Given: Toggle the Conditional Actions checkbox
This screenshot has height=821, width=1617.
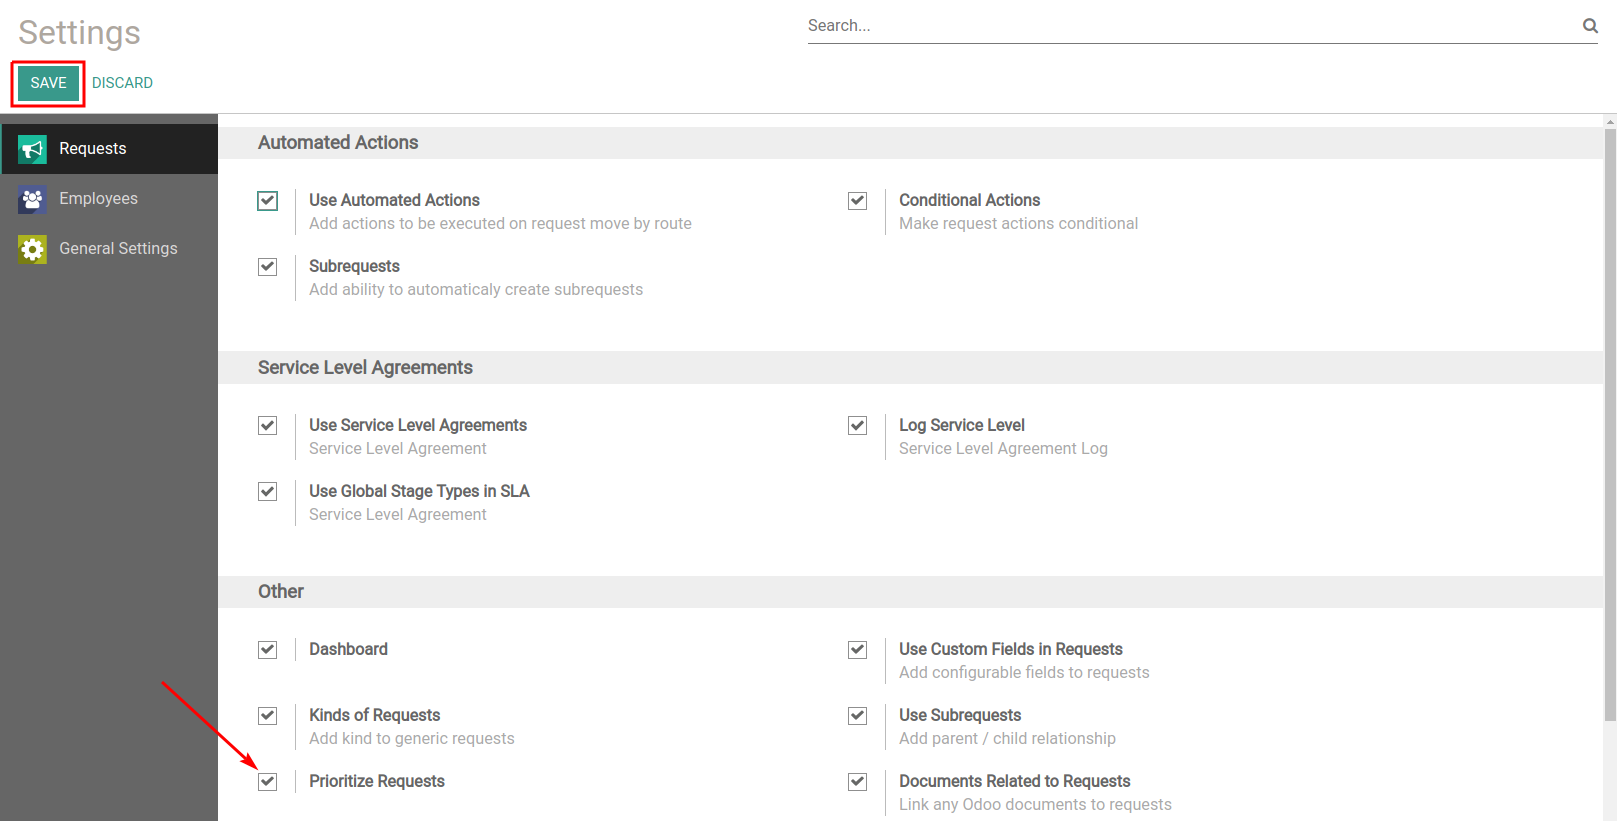Looking at the screenshot, I should [x=857, y=201].
